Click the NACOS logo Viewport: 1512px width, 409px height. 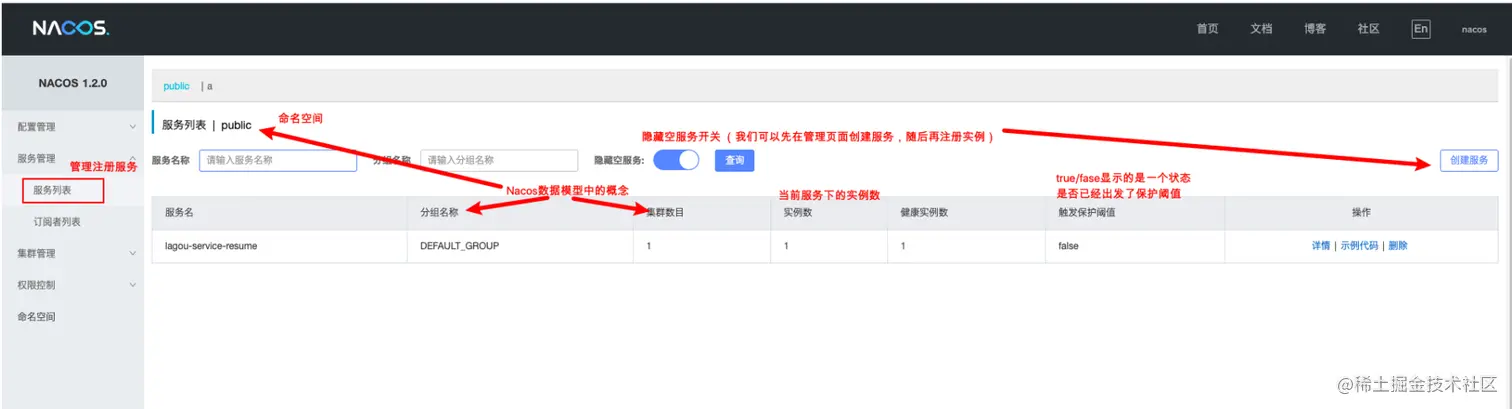70,29
